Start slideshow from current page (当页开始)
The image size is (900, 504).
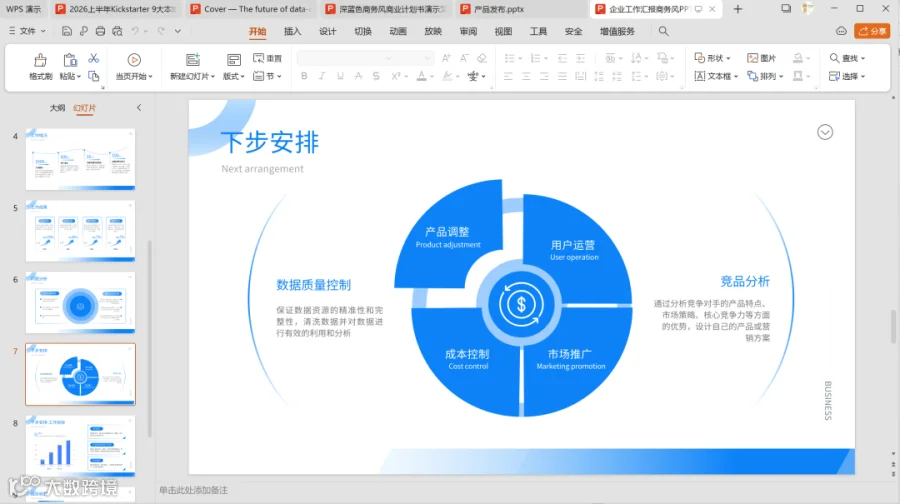(134, 67)
